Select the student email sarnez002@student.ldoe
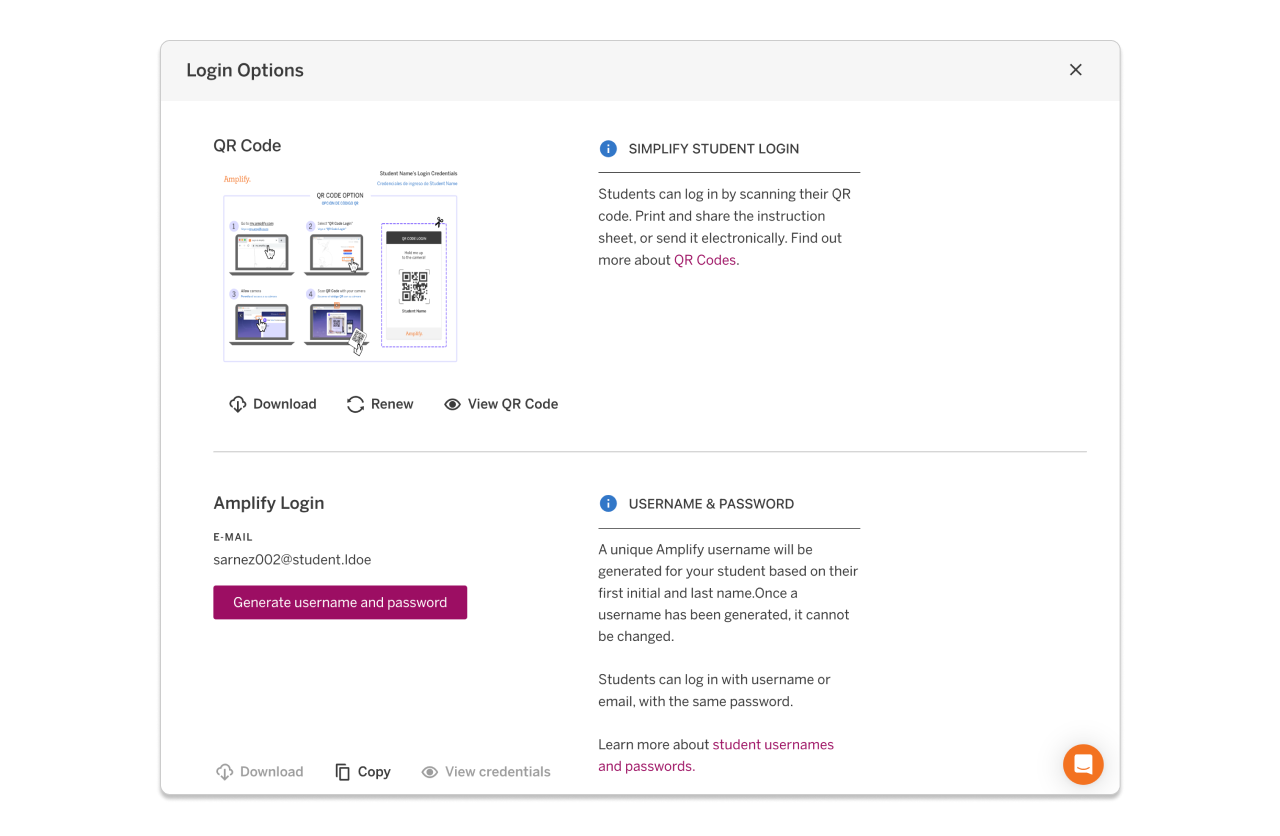 pyautogui.click(x=292, y=559)
